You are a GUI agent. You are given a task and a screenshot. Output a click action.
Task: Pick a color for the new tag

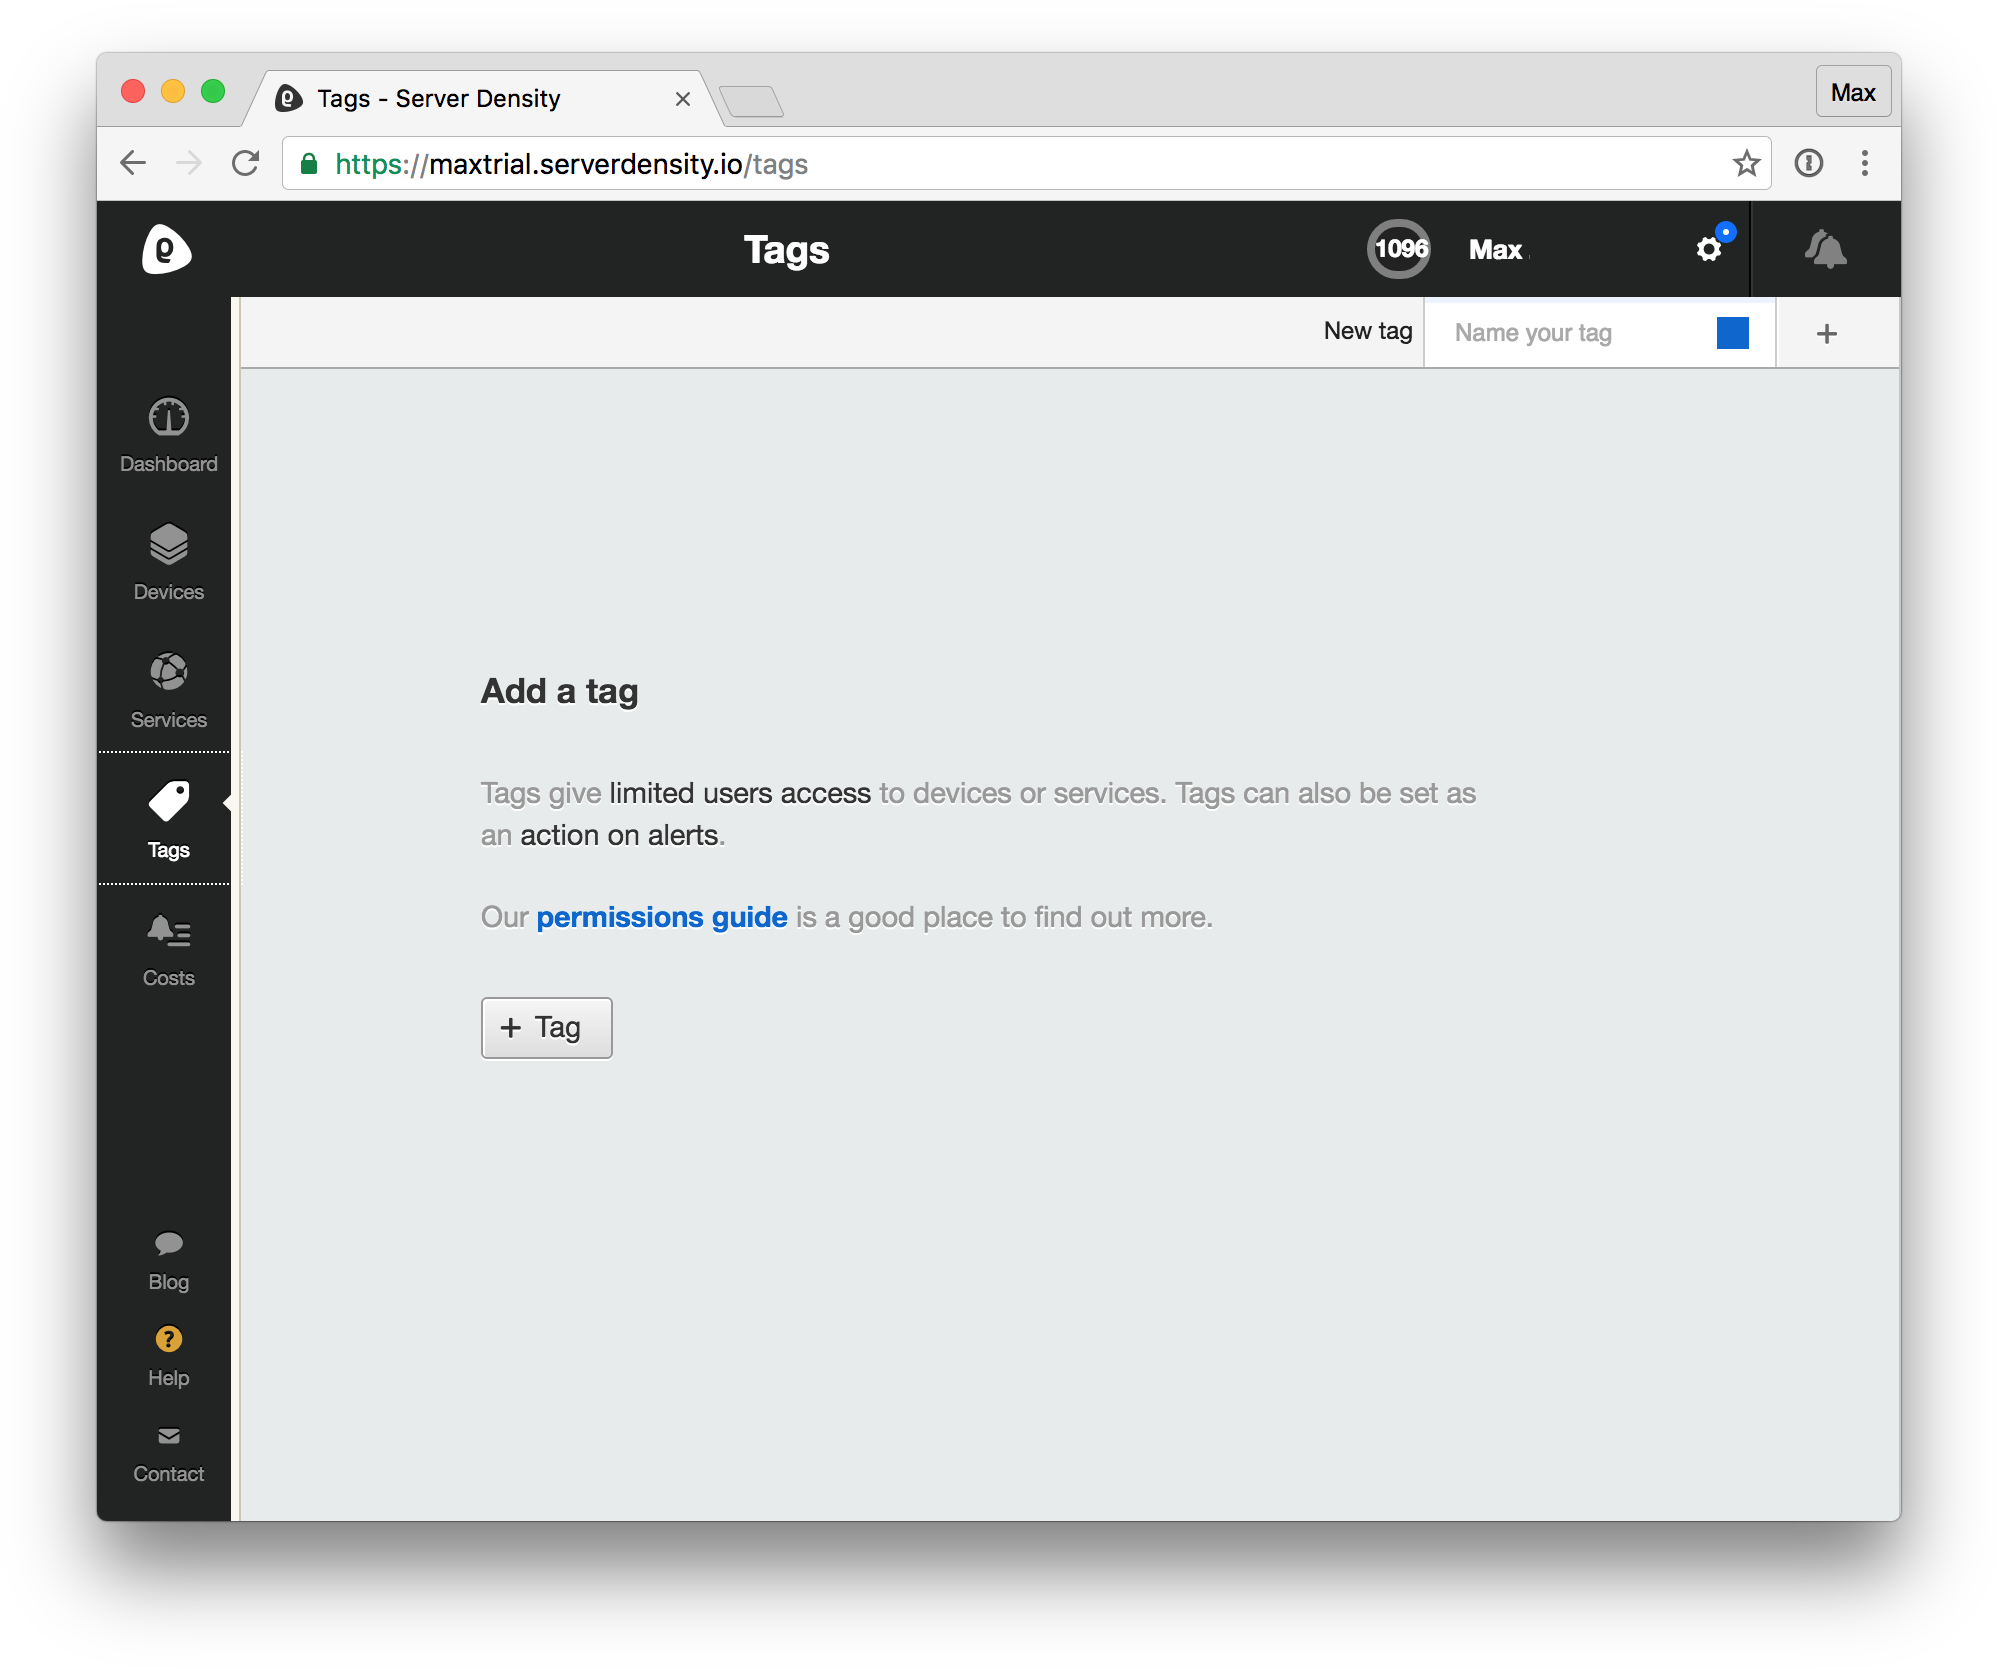1733,332
